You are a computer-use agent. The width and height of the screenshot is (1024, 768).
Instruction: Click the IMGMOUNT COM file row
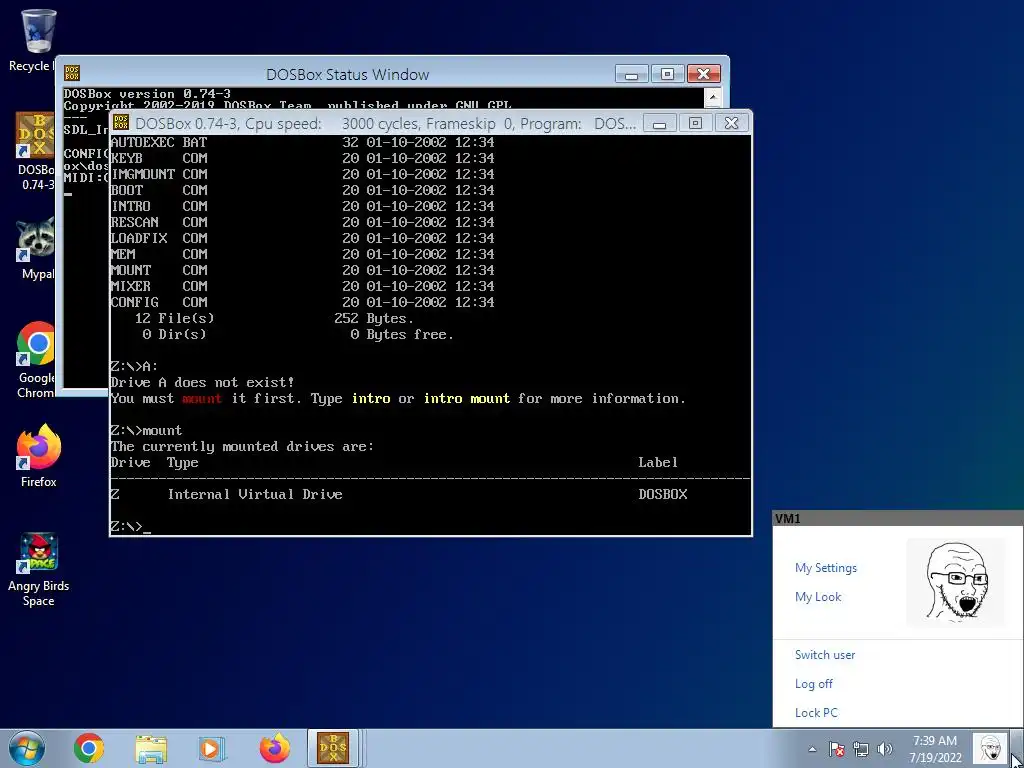pyautogui.click(x=302, y=174)
